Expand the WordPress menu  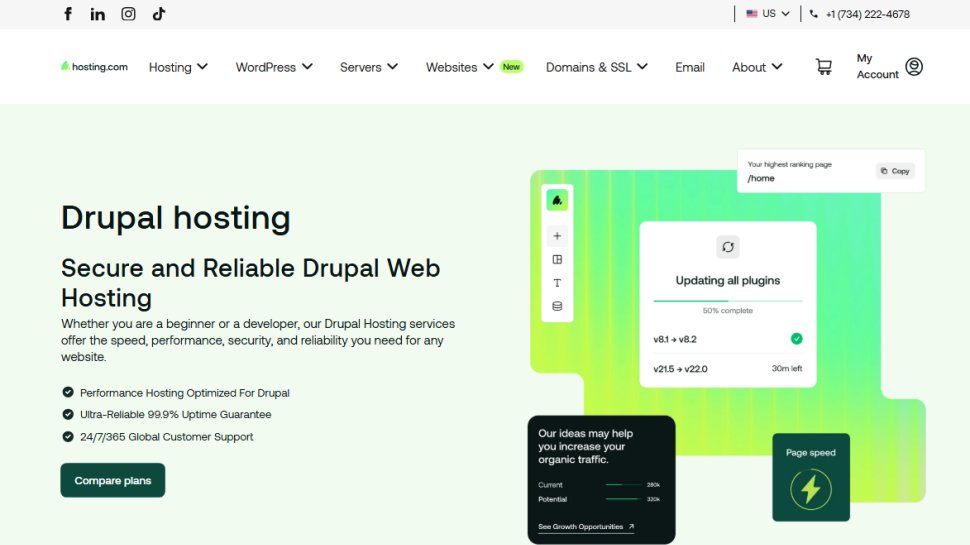point(274,67)
